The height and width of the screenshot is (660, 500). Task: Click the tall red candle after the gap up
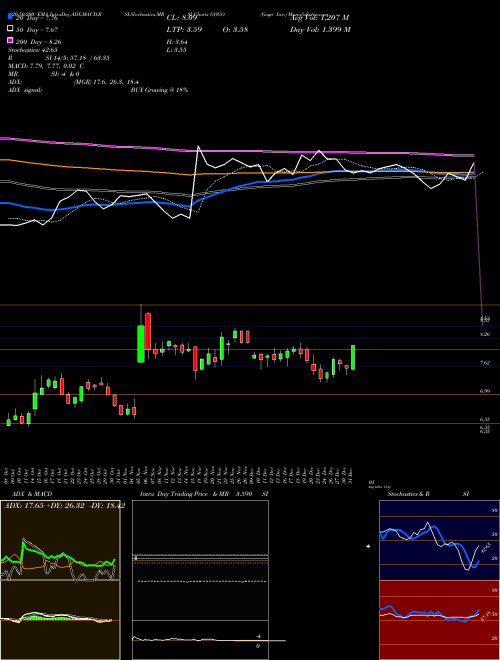(x=148, y=331)
